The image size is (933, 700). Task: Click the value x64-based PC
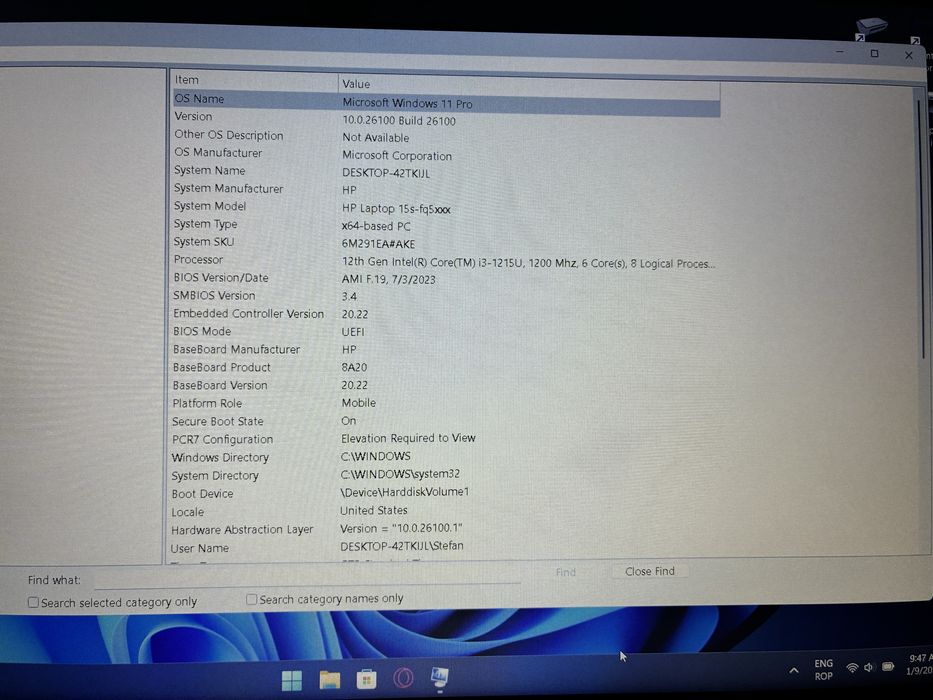click(x=376, y=226)
